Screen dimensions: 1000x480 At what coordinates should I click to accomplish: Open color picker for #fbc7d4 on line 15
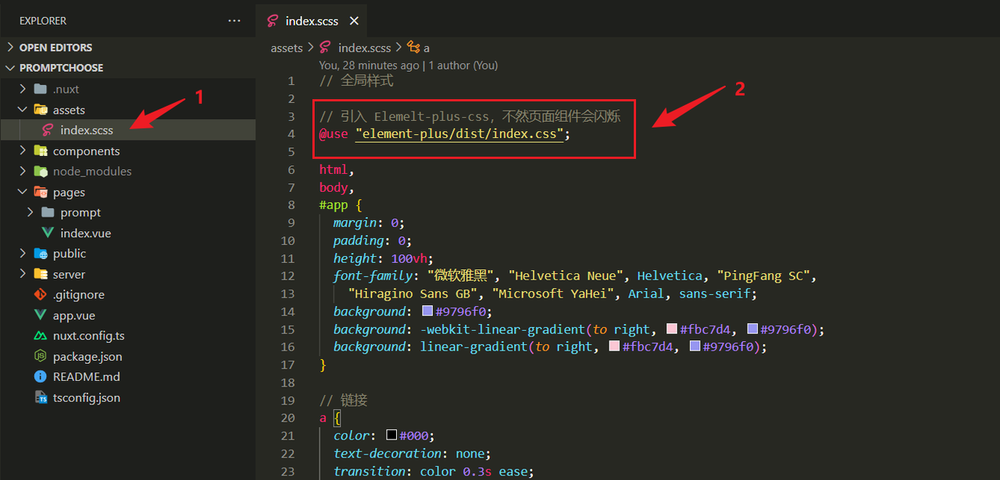tap(672, 330)
